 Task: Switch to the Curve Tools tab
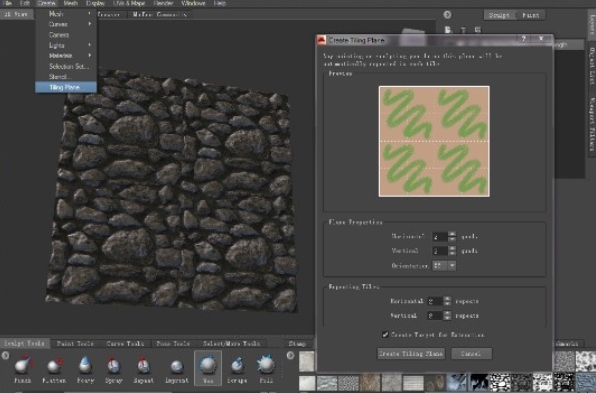tap(125, 343)
